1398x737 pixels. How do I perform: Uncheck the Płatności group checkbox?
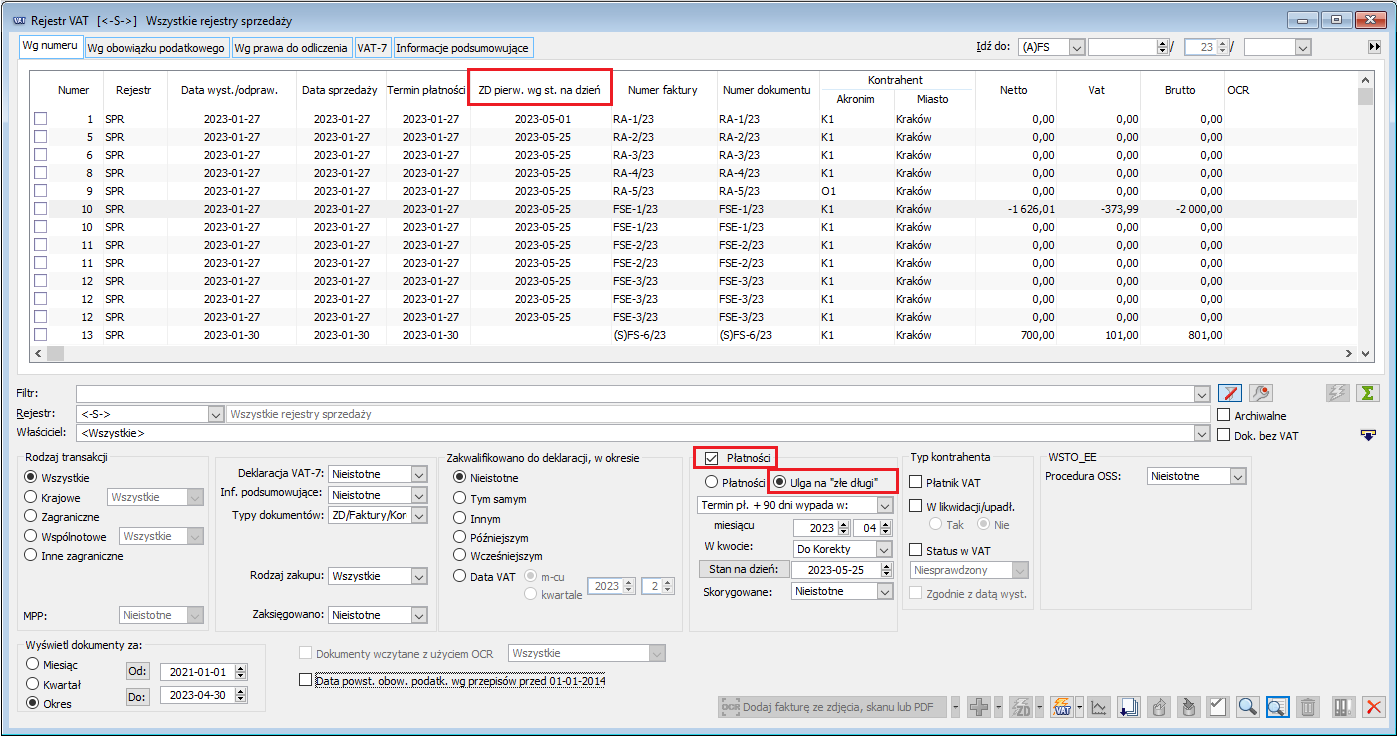[x=712, y=458]
